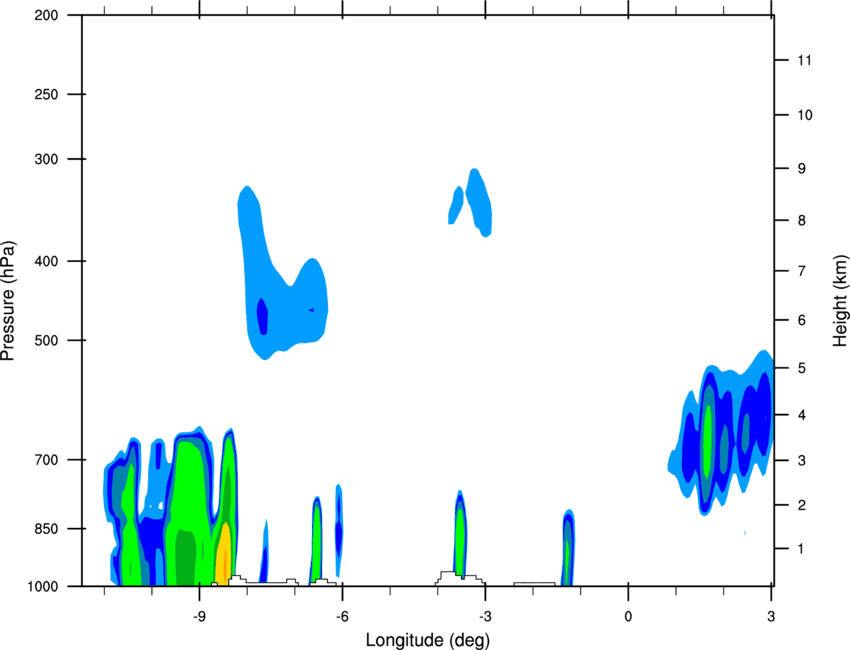Select the 700 pressure tick label
Image resolution: width=850 pixels, height=650 pixels.
[x=46, y=460]
